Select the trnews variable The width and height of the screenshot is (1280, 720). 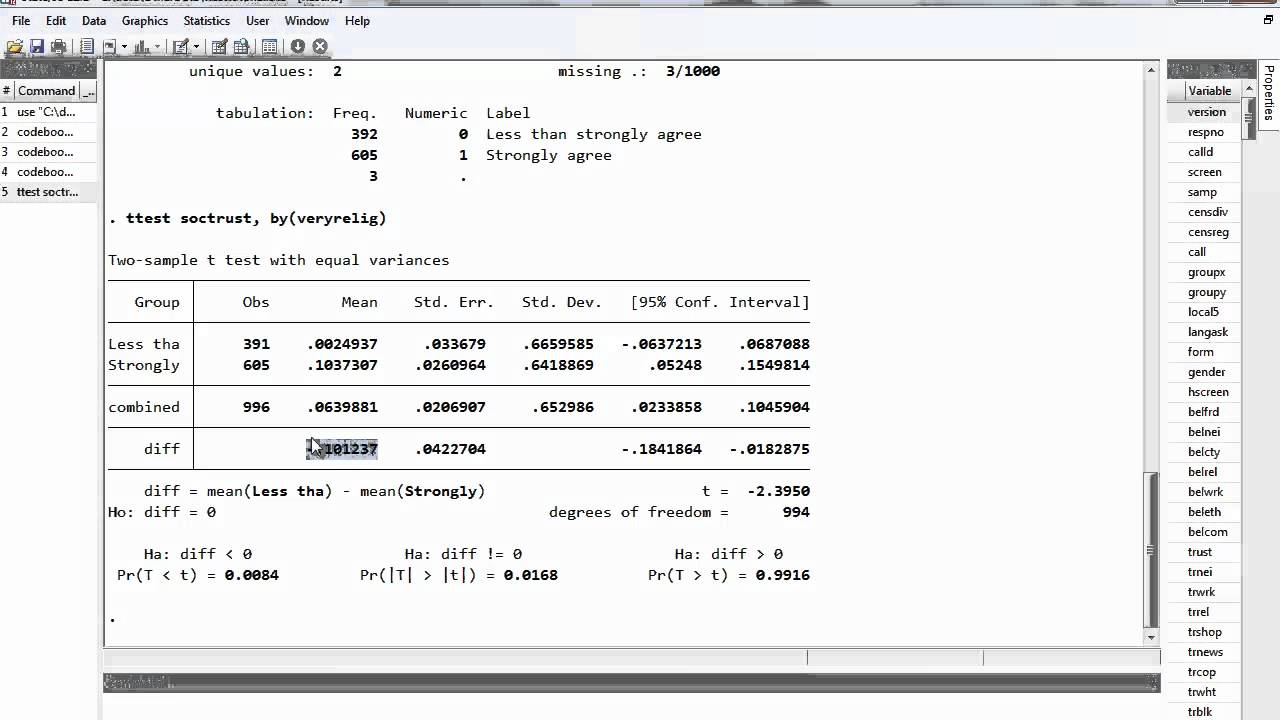(1205, 652)
